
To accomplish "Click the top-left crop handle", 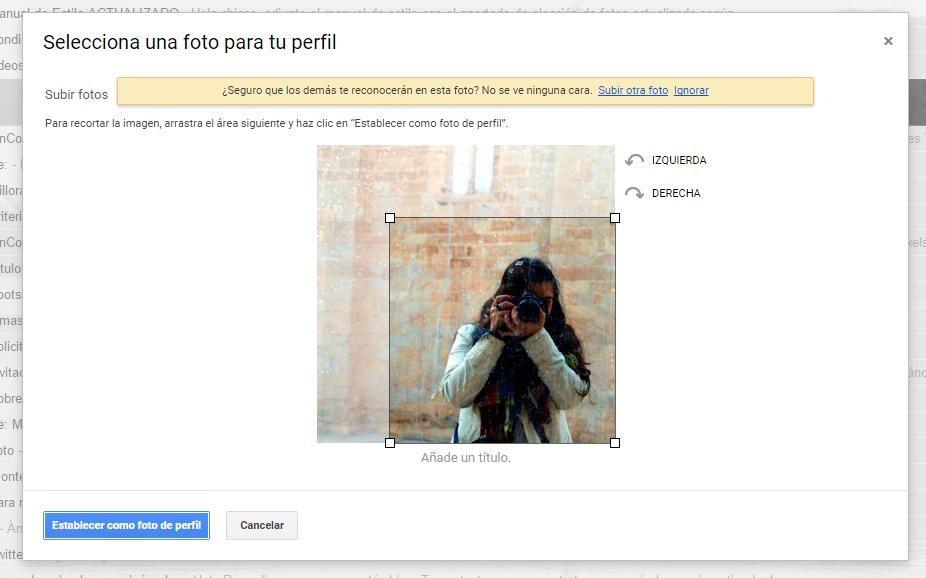I will [x=390, y=218].
